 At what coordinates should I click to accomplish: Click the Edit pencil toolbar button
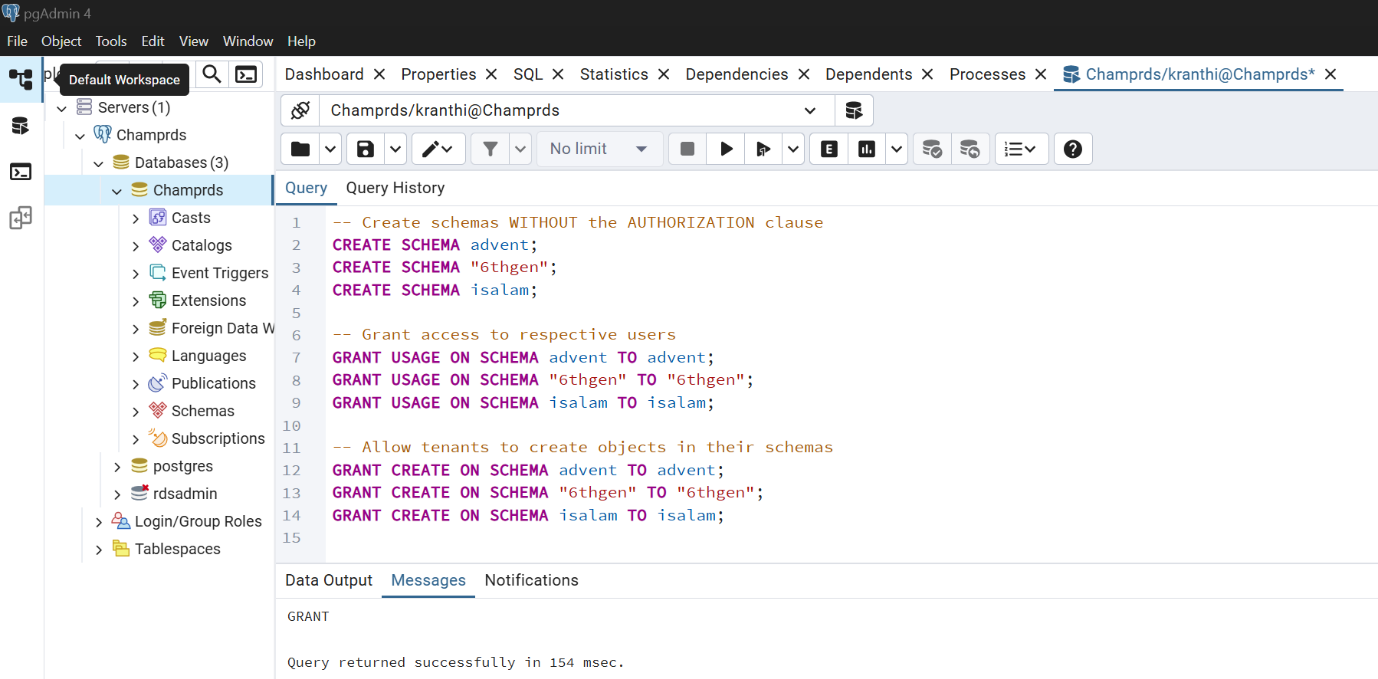coord(438,149)
